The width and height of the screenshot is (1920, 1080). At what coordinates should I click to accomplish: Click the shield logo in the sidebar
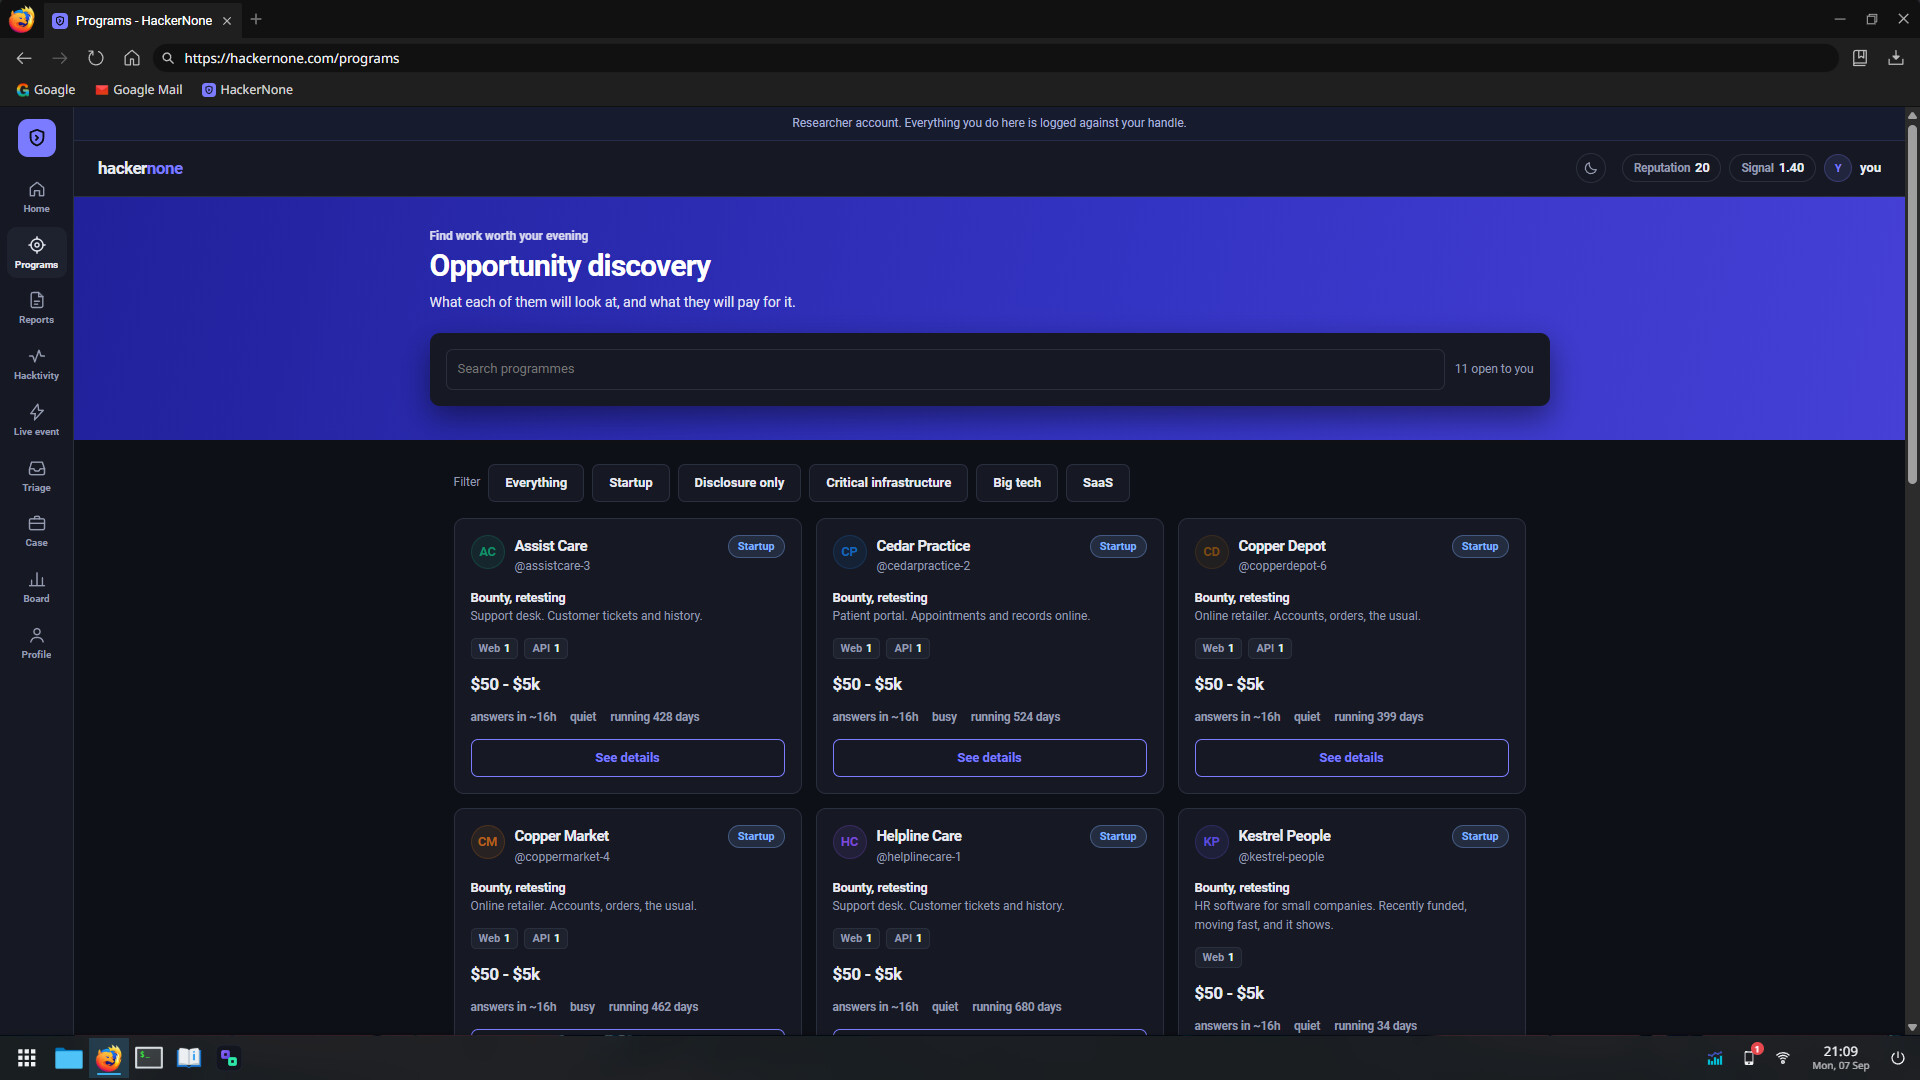[x=37, y=138]
